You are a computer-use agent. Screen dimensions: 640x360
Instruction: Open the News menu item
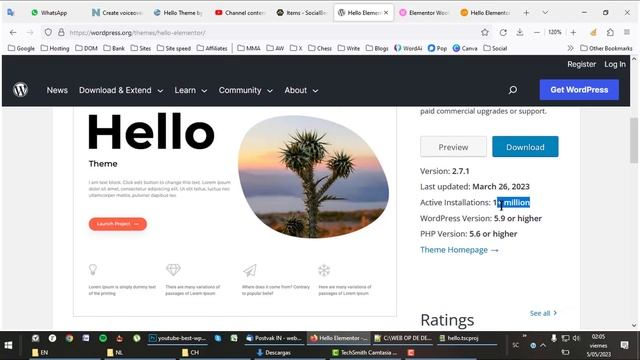point(57,90)
